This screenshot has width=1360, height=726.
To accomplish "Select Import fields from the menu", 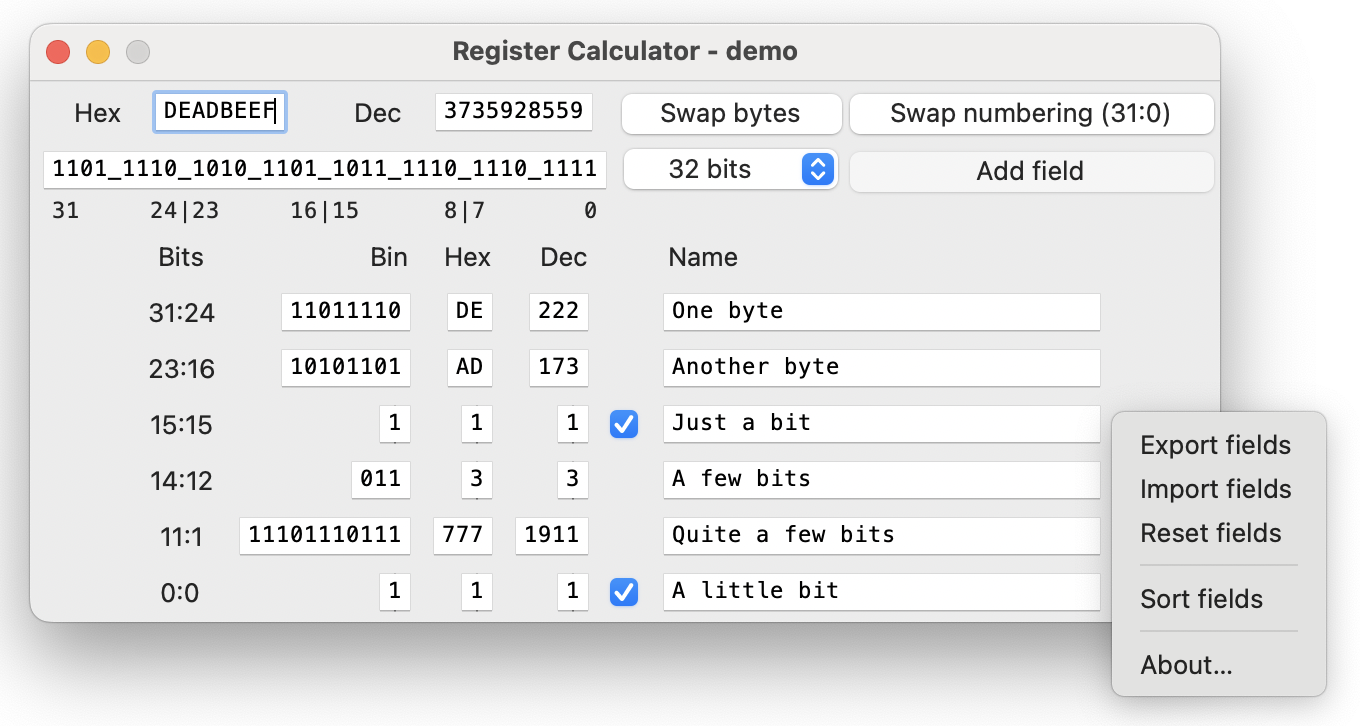I will pyautogui.click(x=1216, y=489).
